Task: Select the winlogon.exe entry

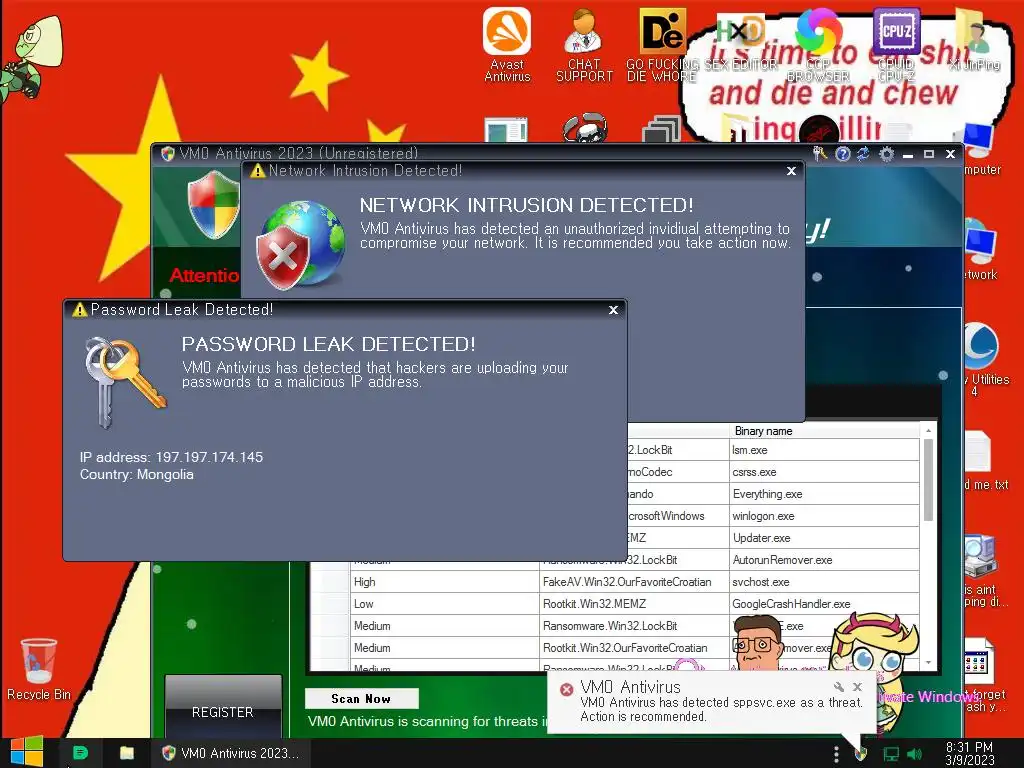Action: (x=824, y=516)
